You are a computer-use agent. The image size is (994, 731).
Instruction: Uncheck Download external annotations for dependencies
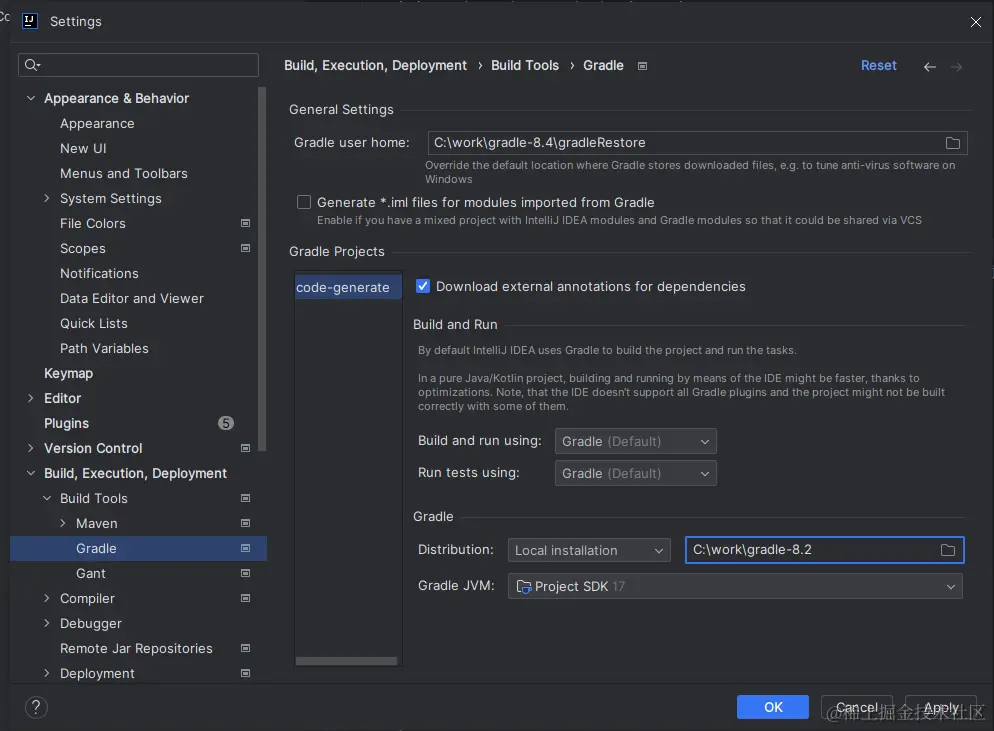[423, 286]
